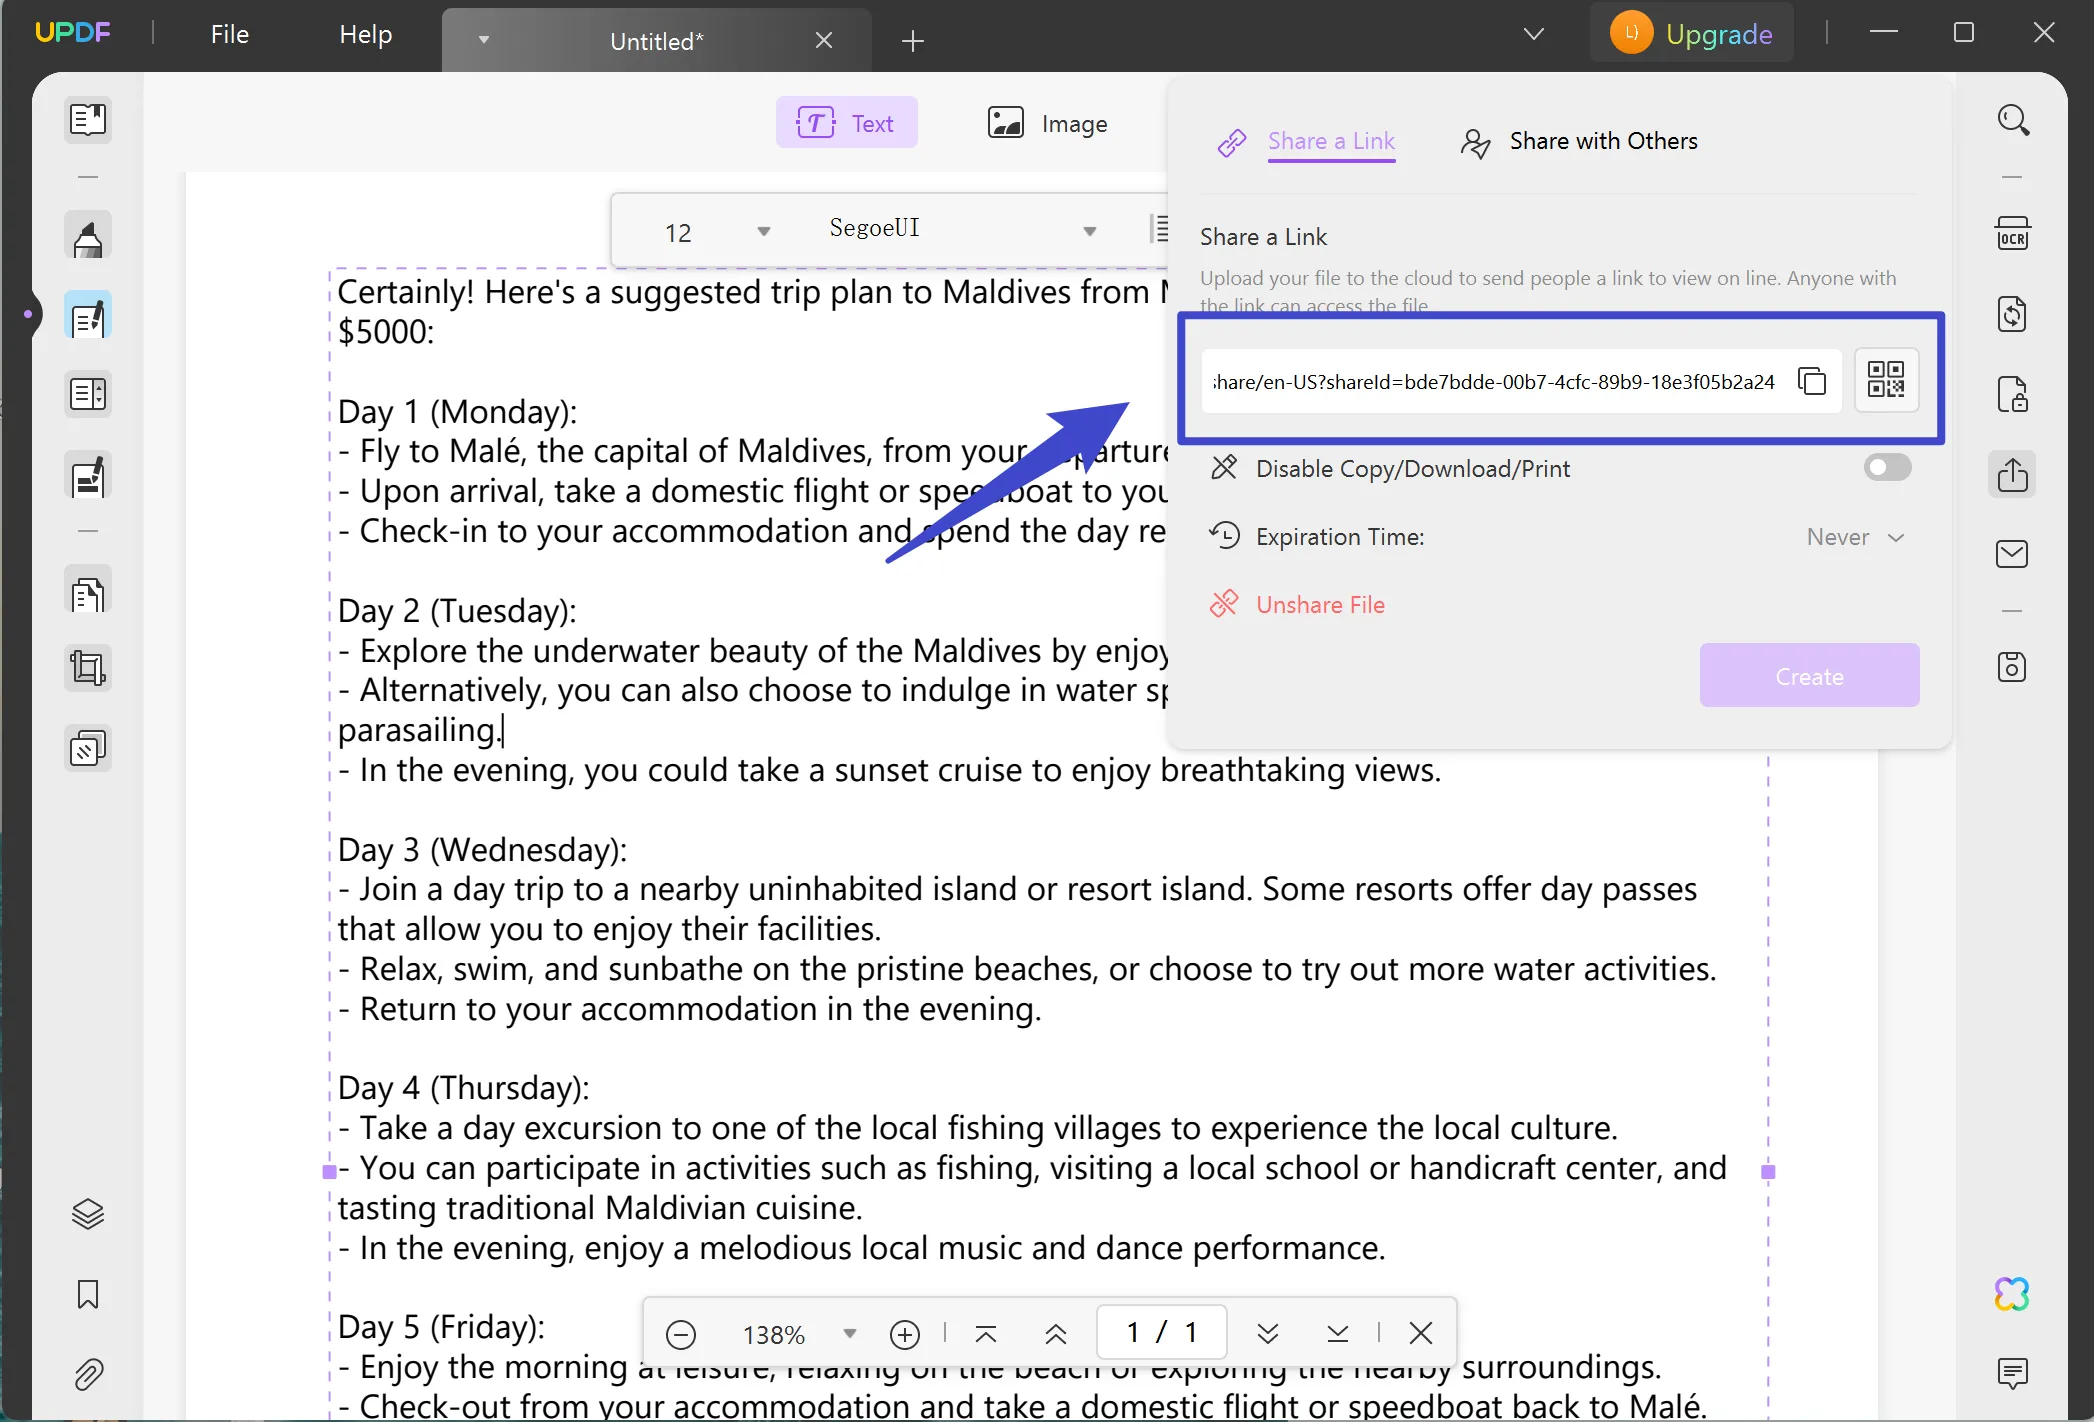Open the font size dropdown
Image resolution: width=2094 pixels, height=1422 pixels.
point(763,230)
